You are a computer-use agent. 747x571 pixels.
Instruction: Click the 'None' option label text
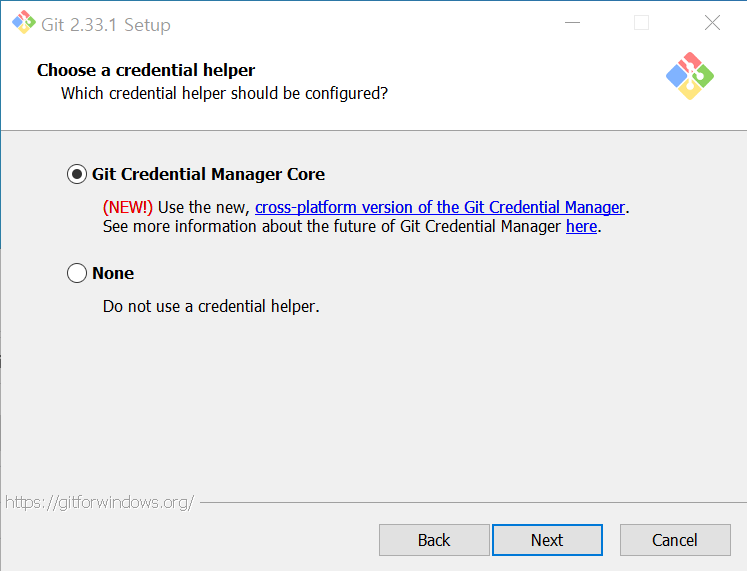pyautogui.click(x=113, y=273)
